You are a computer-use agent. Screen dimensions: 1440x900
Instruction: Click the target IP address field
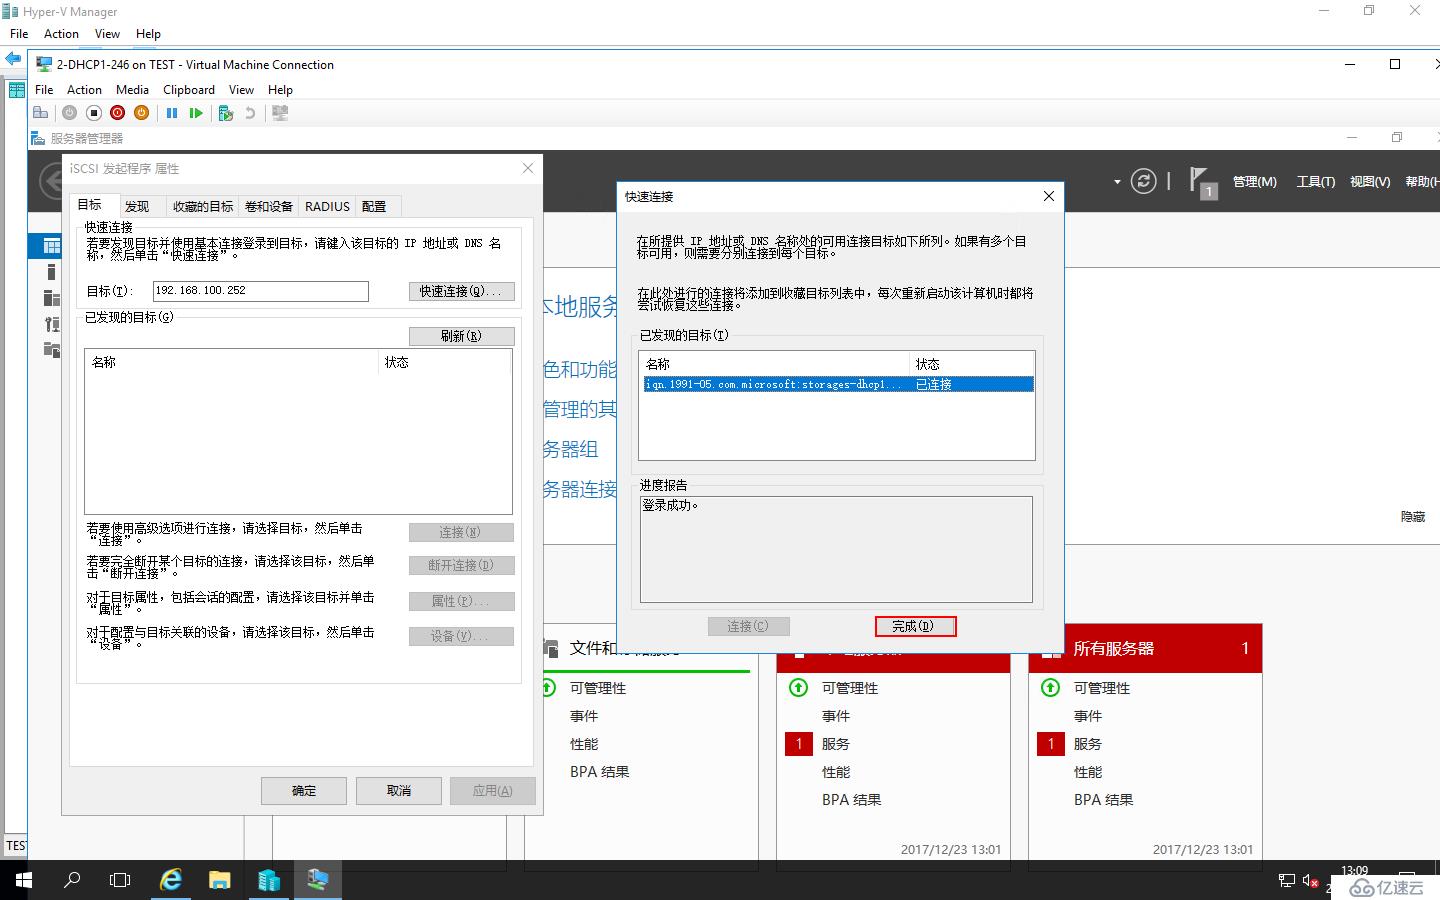[261, 290]
